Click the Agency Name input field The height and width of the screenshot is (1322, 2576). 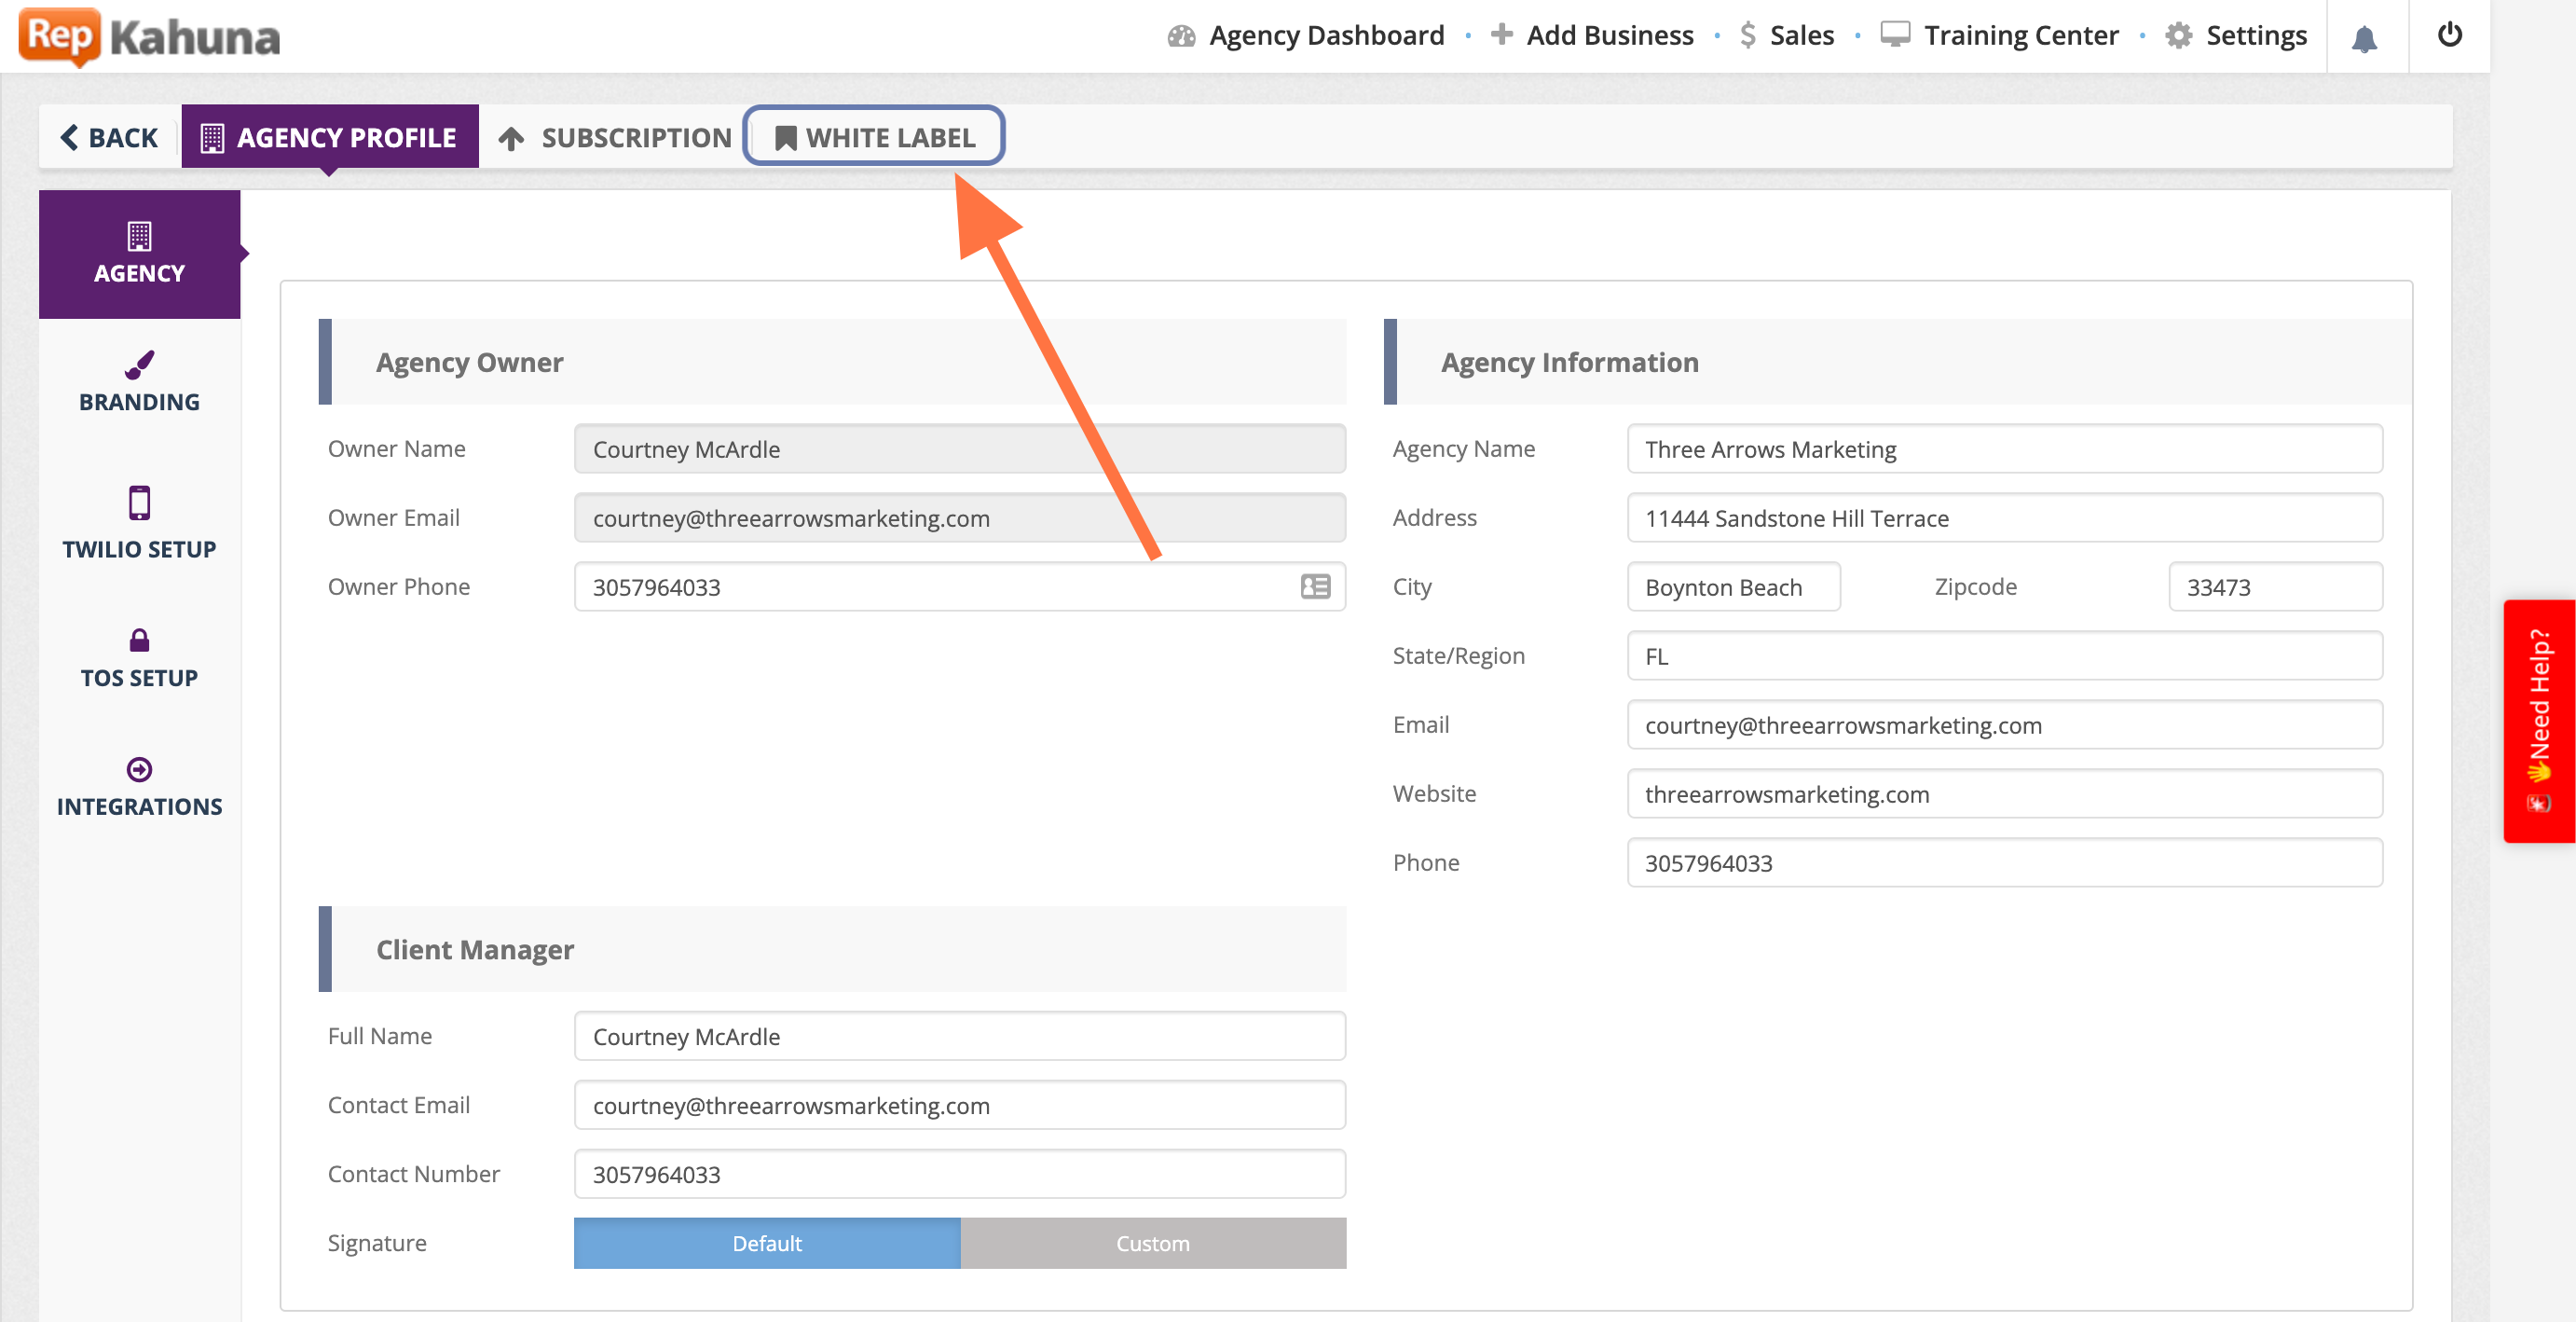click(2004, 449)
